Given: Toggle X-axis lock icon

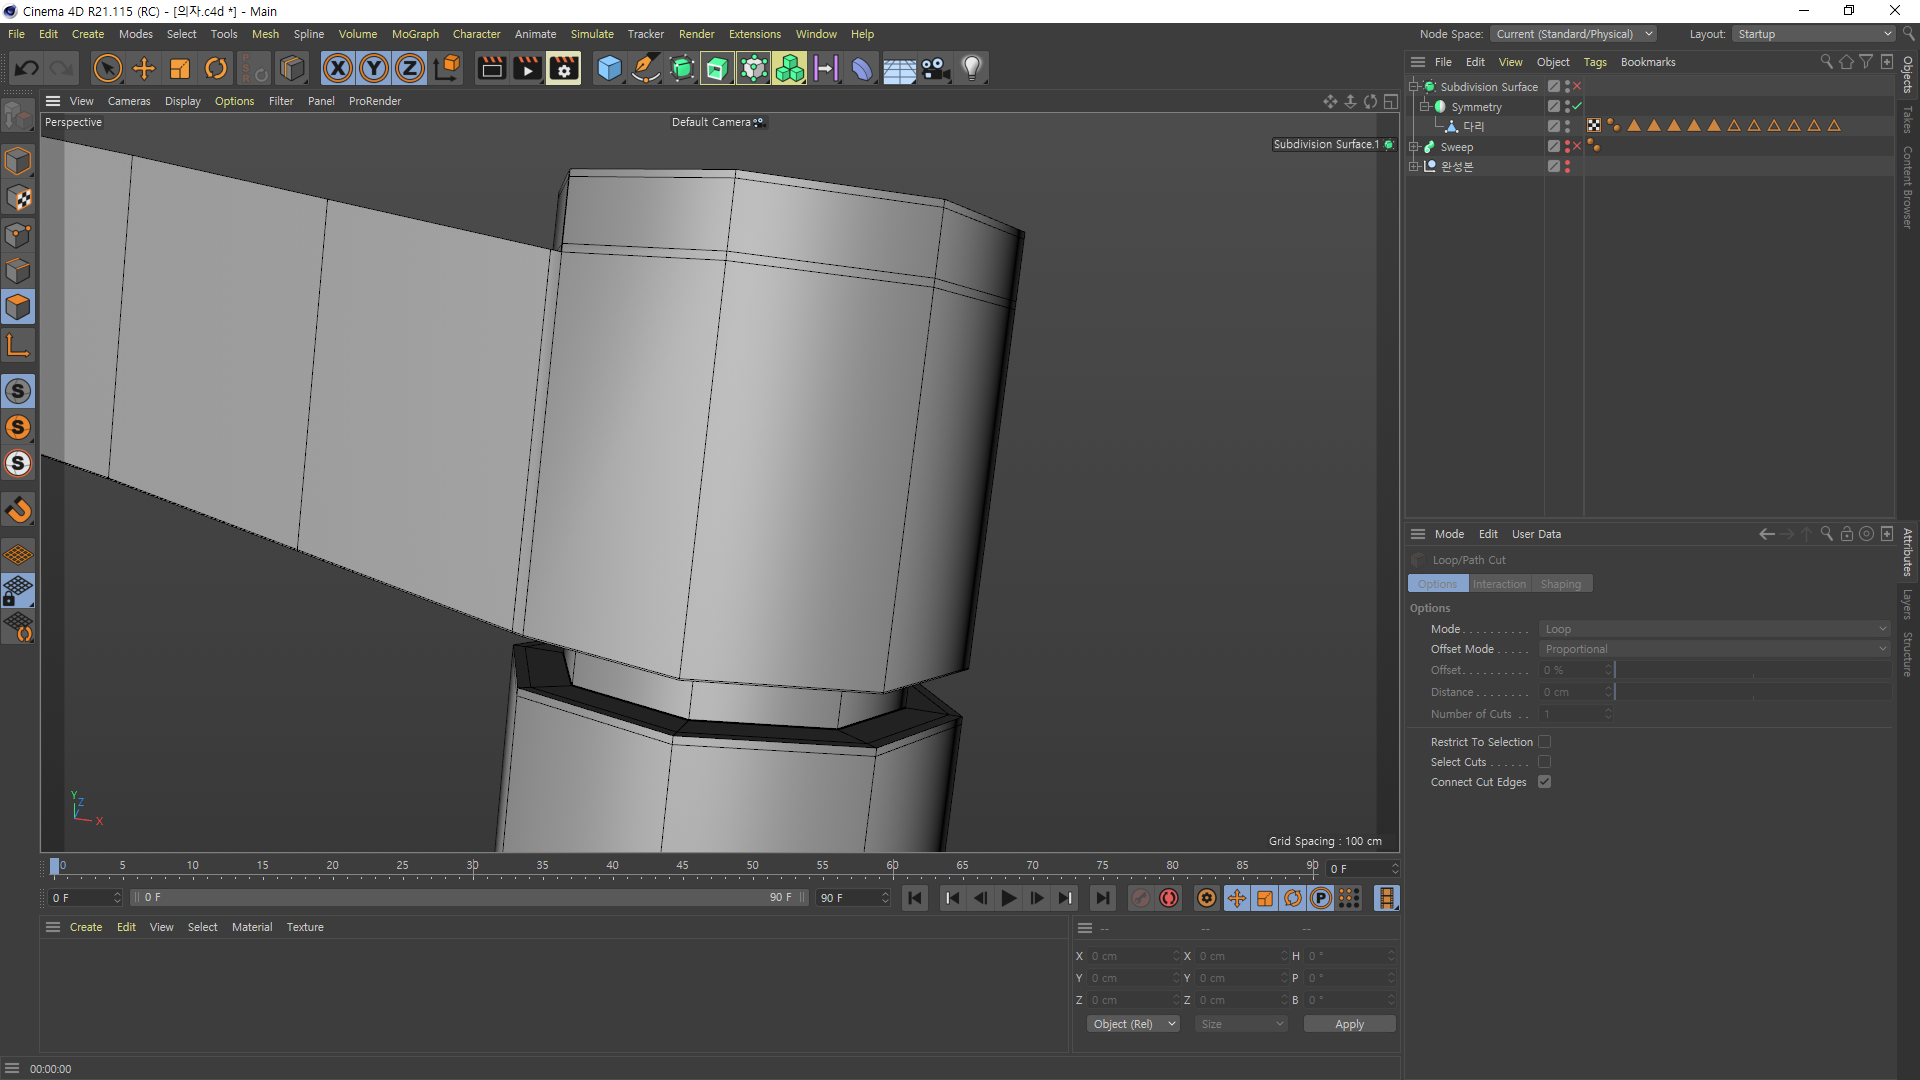Looking at the screenshot, I should tap(338, 68).
